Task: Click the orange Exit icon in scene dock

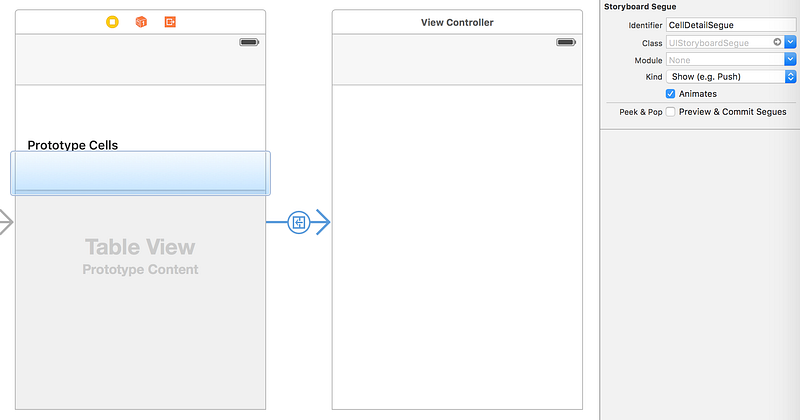Action: point(170,22)
